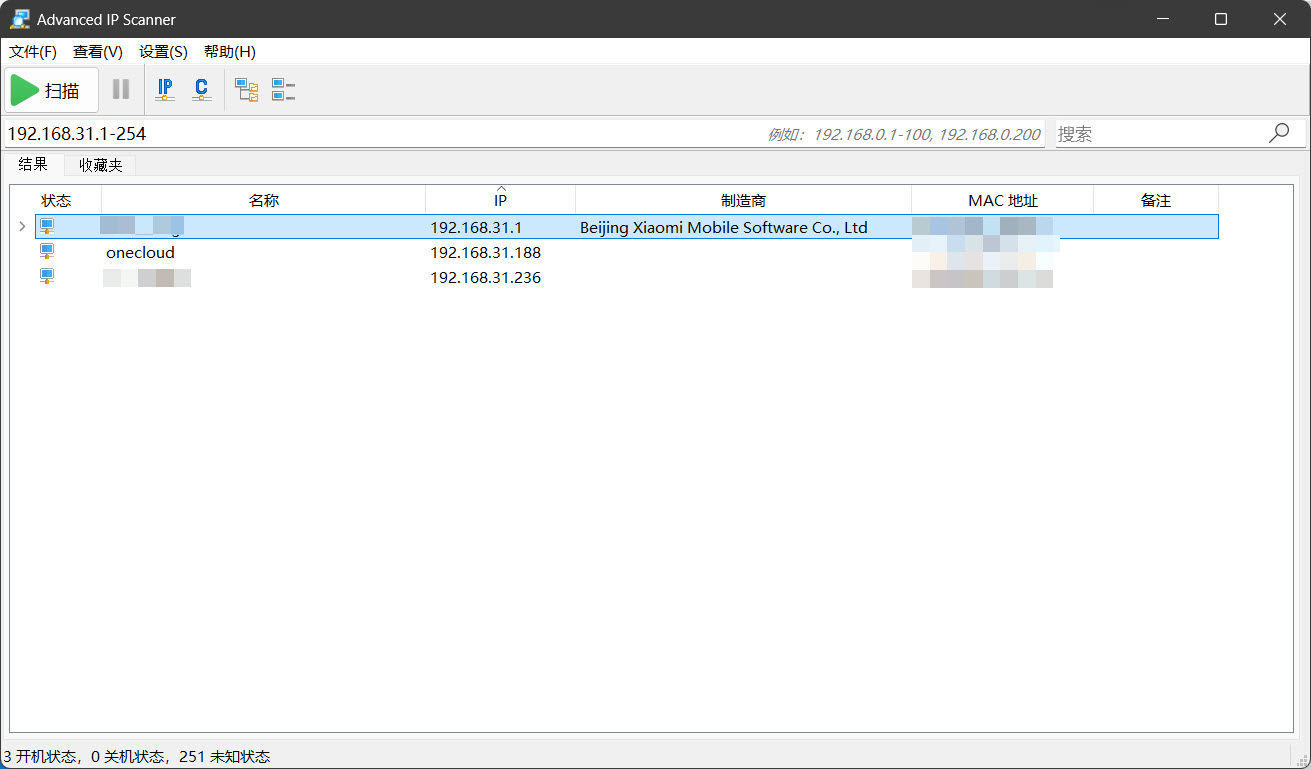The image size is (1311, 769).
Task: Click the computer icon for onecloud
Action: (x=47, y=252)
